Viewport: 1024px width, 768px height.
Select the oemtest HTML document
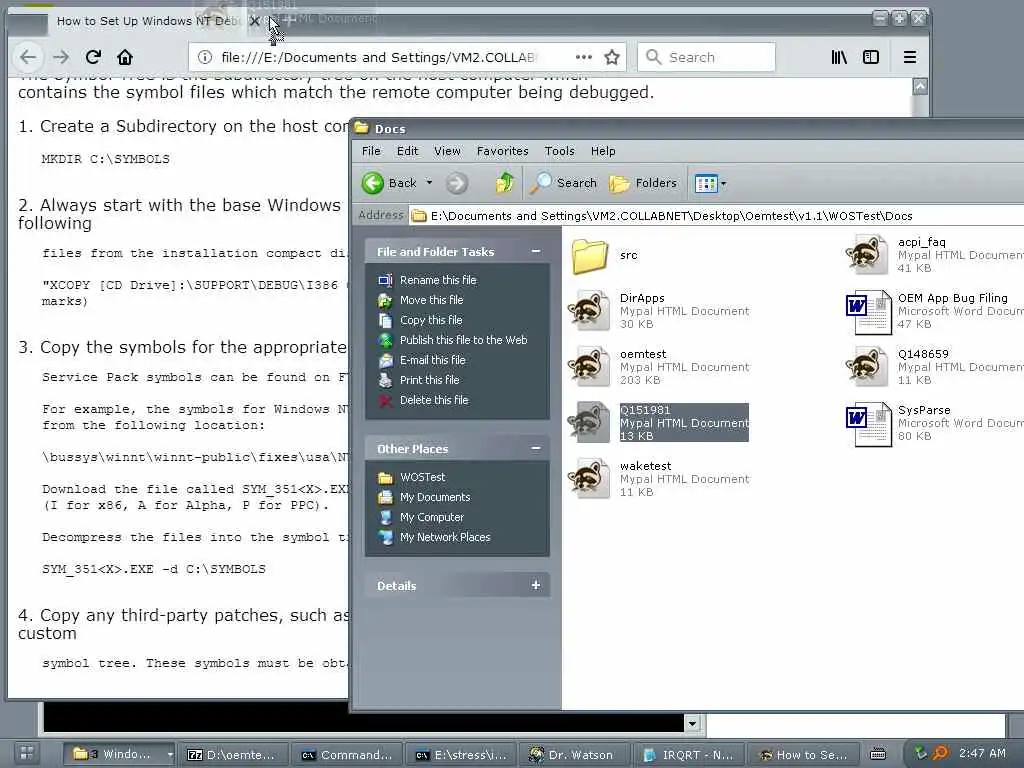coord(658,367)
